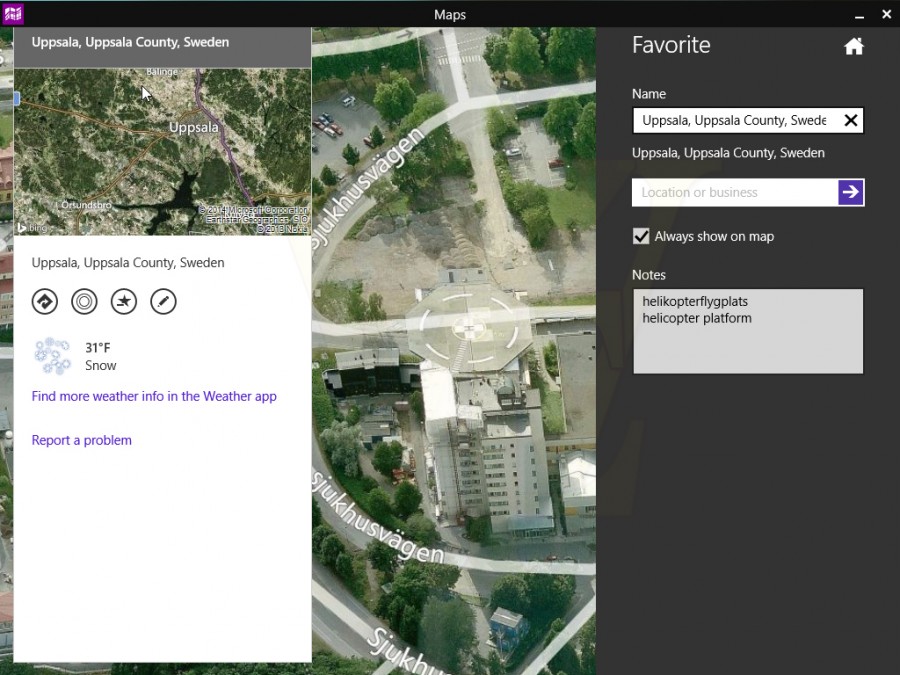Viewport: 900px width, 675px height.
Task: Submit location search with the purple arrow button
Action: (851, 192)
